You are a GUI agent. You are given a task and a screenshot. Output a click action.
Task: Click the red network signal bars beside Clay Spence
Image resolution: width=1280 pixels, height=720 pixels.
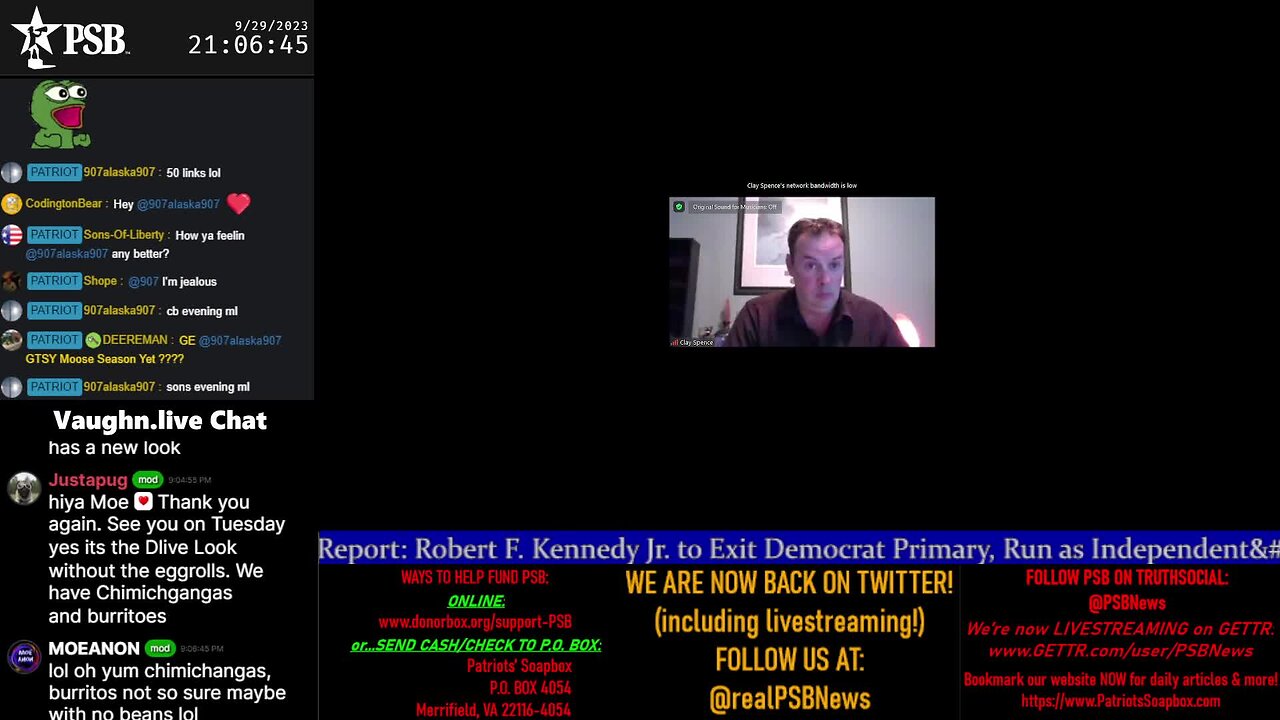[674, 342]
